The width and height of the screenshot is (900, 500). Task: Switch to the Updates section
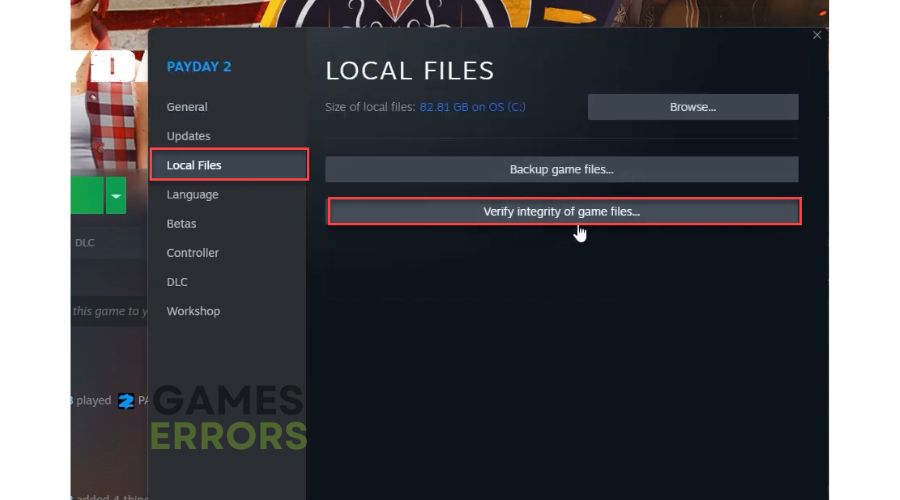188,136
